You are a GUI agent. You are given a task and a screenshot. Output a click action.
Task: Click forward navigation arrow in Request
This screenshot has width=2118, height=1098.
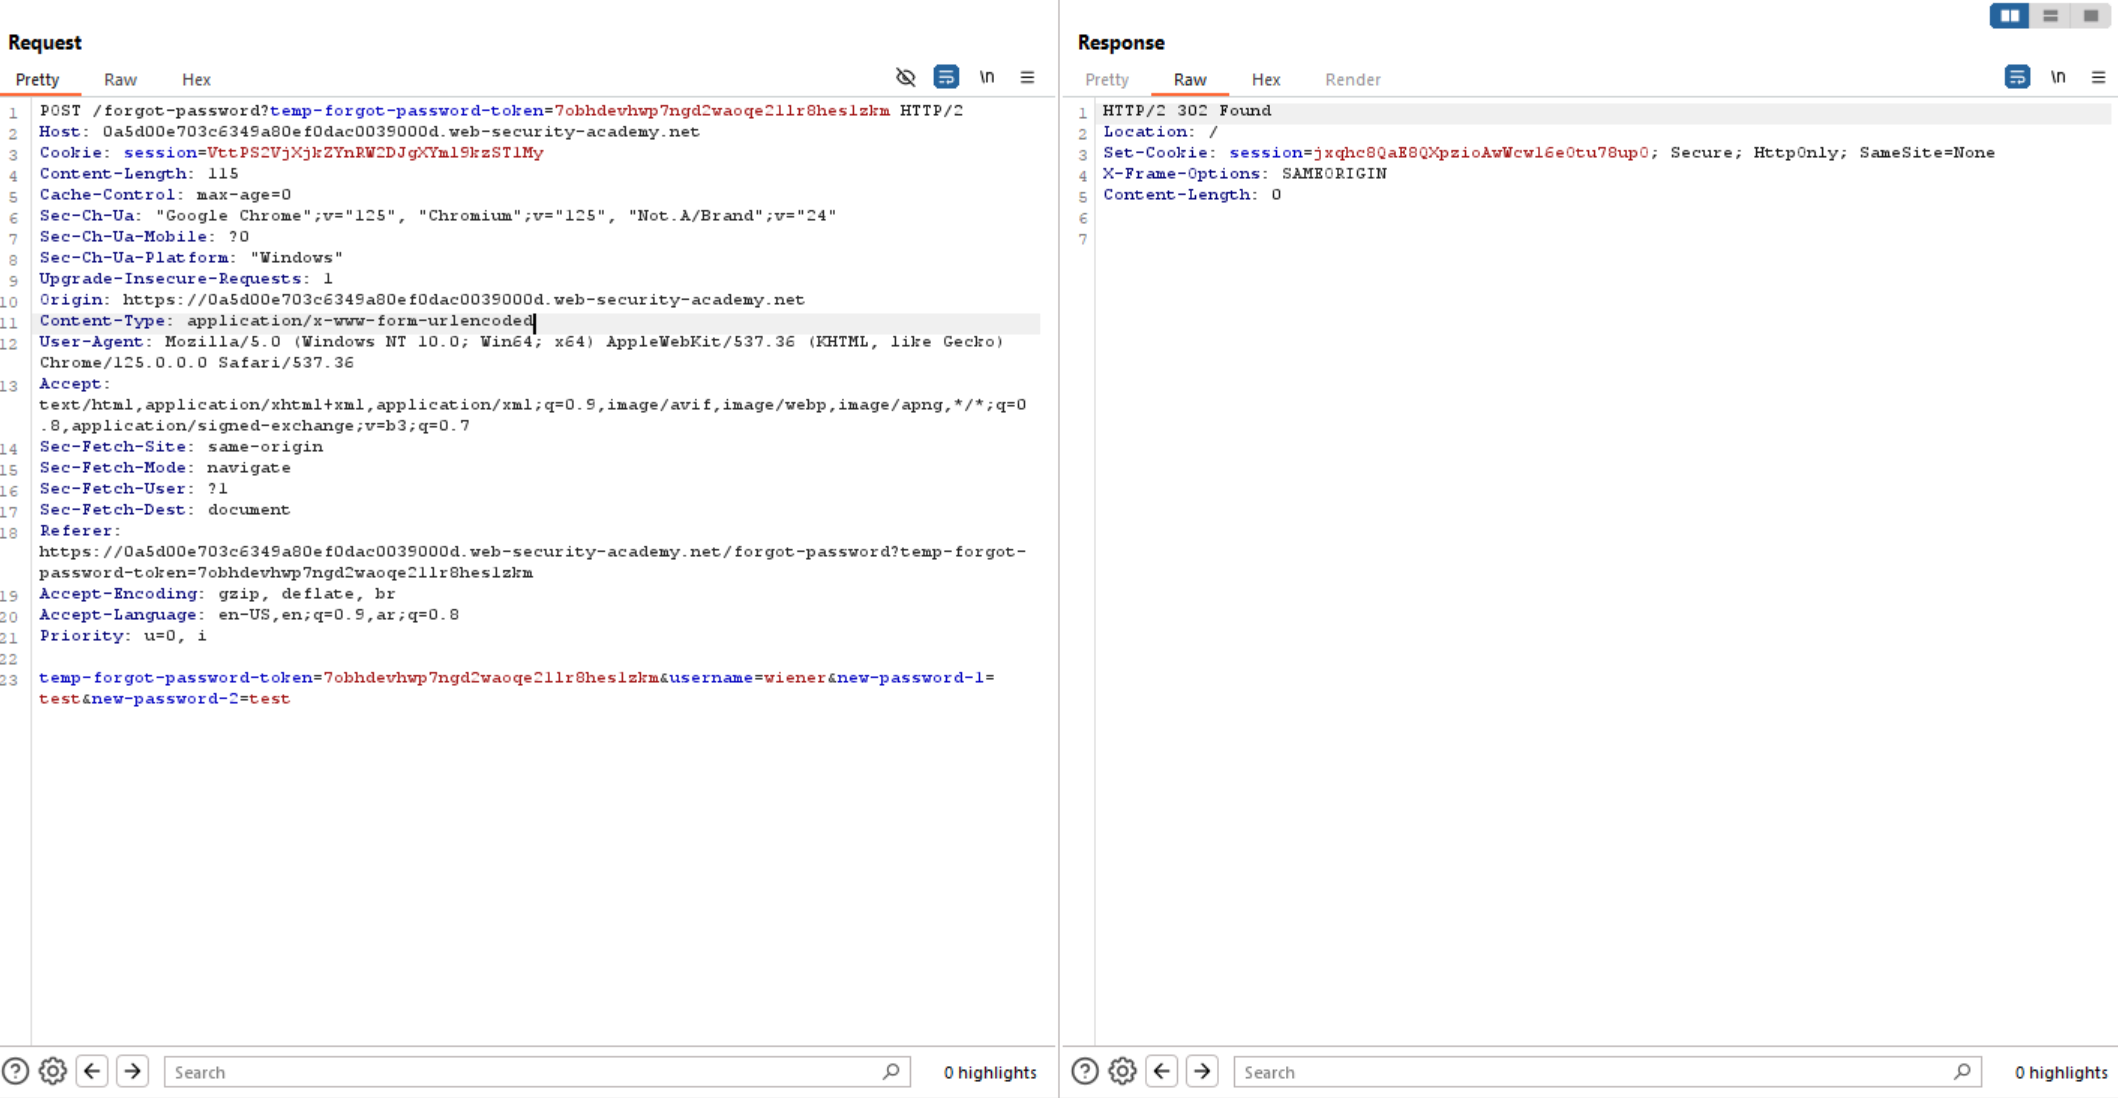pyautogui.click(x=133, y=1071)
